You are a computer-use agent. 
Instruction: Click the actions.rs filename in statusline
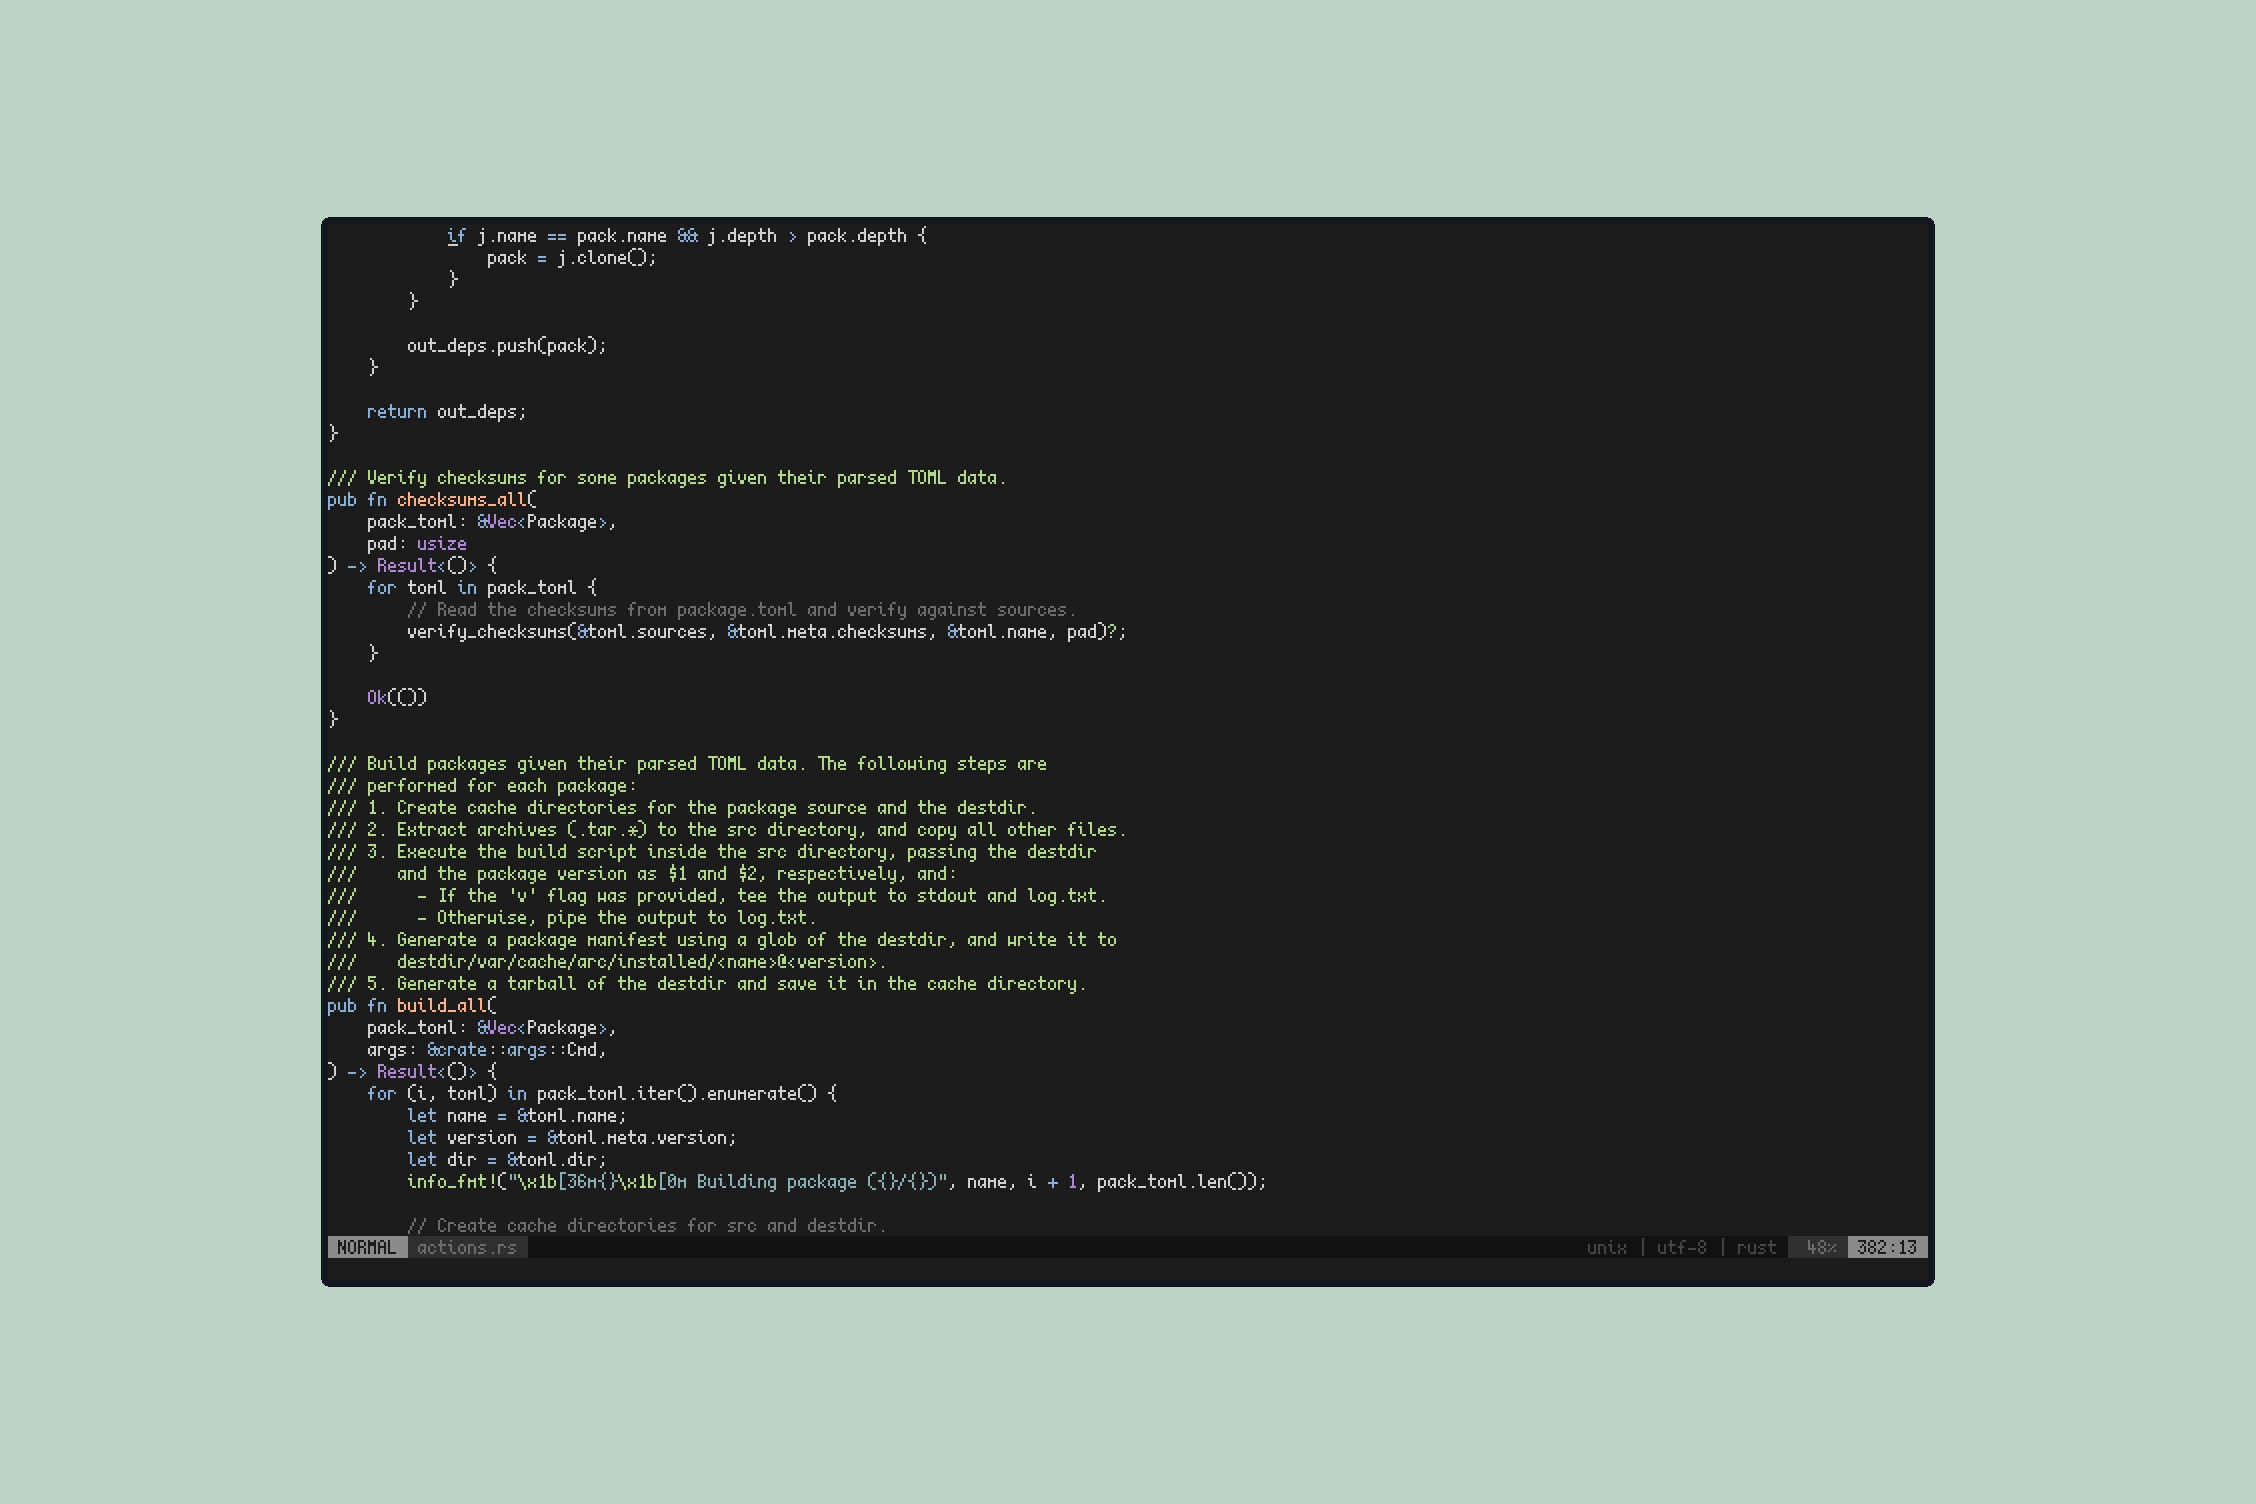467,1247
